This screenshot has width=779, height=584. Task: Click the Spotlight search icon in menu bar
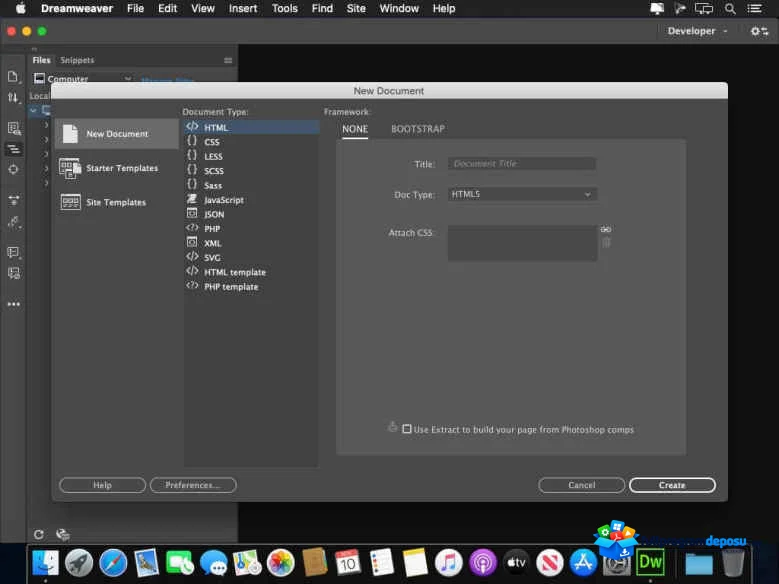(x=730, y=8)
